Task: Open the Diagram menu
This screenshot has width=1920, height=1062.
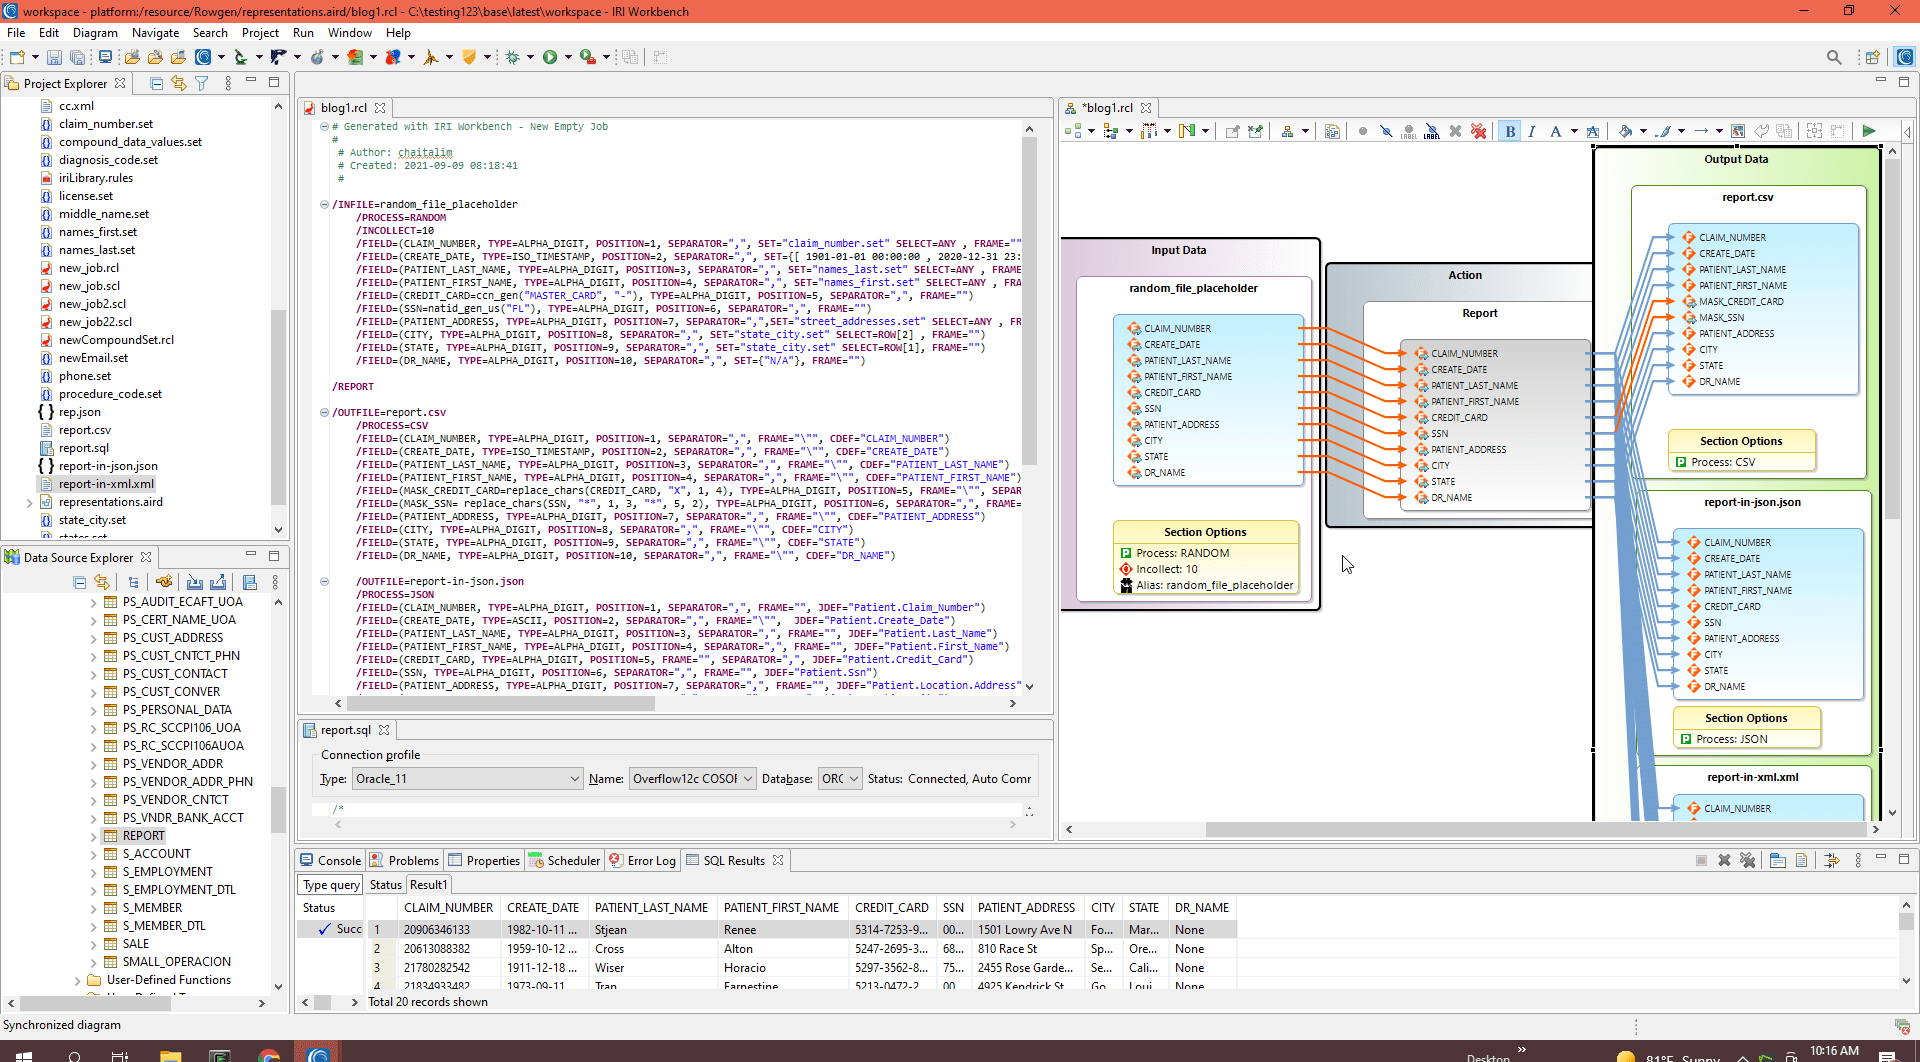Action: click(x=95, y=32)
